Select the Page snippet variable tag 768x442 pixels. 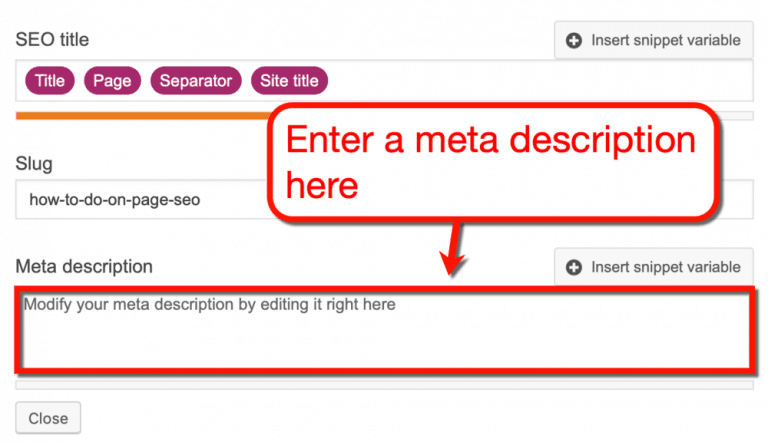coord(112,81)
